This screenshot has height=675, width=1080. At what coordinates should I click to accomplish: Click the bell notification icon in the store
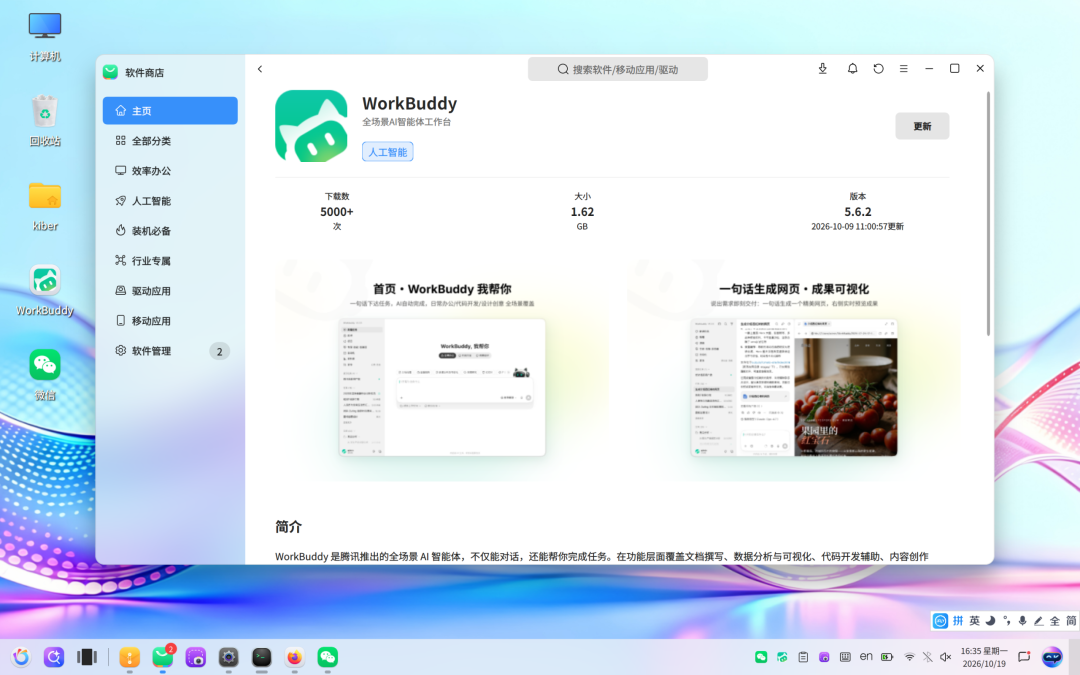coord(852,69)
